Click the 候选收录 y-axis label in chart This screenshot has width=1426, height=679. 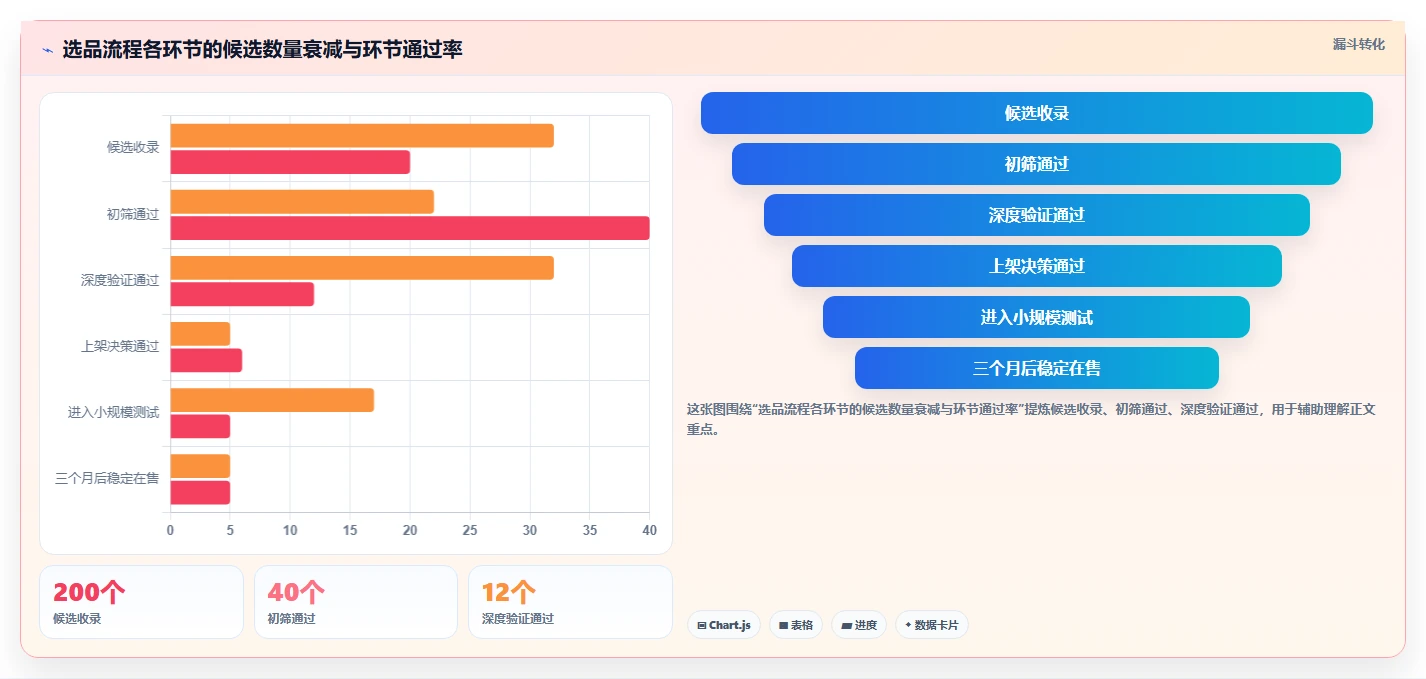tap(133, 147)
